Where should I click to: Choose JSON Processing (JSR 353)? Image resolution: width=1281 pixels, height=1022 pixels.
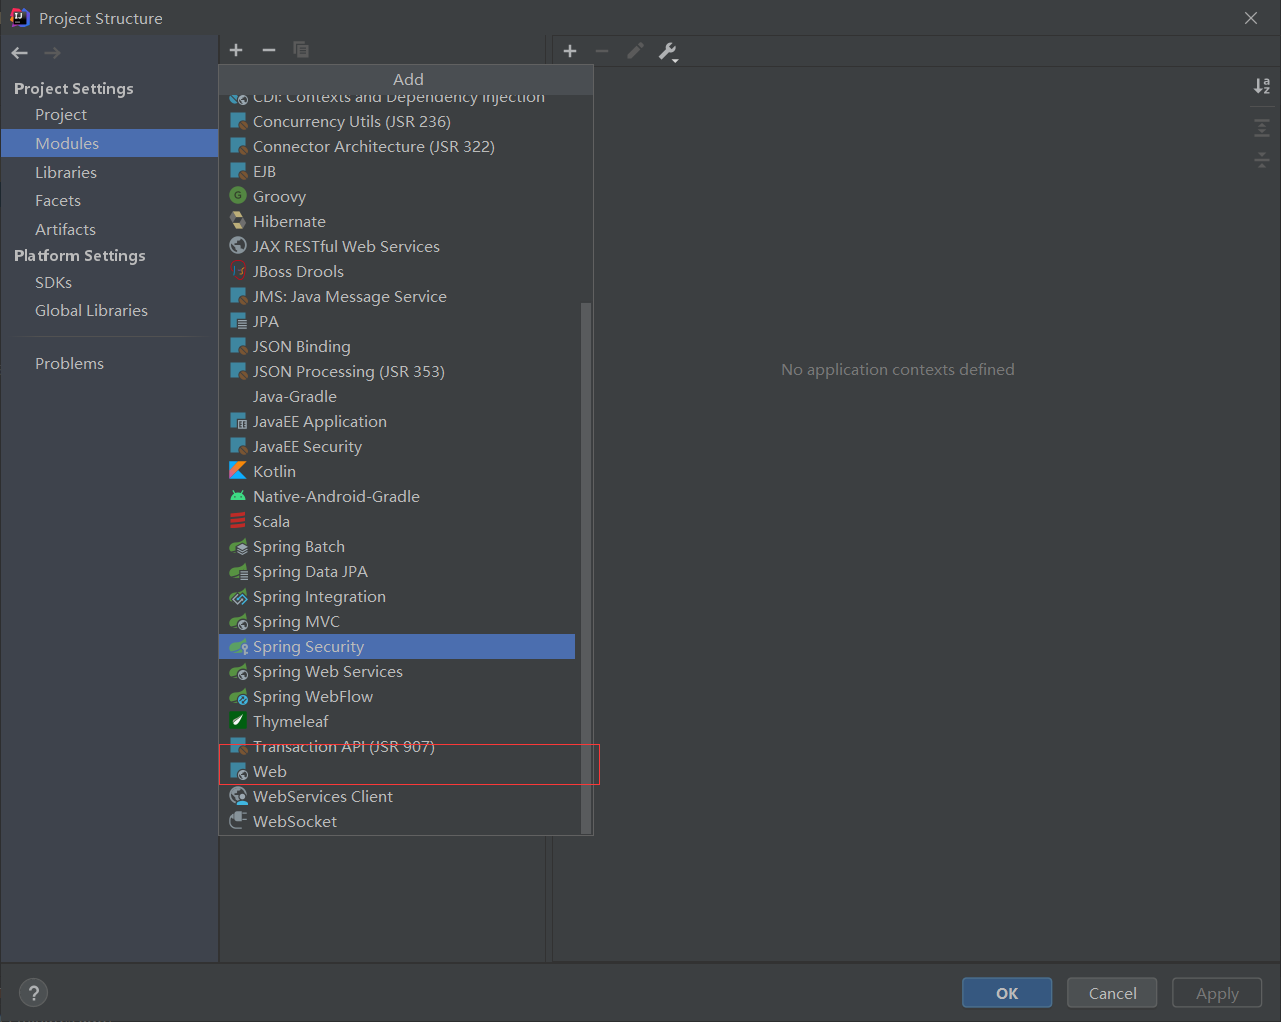(397, 371)
